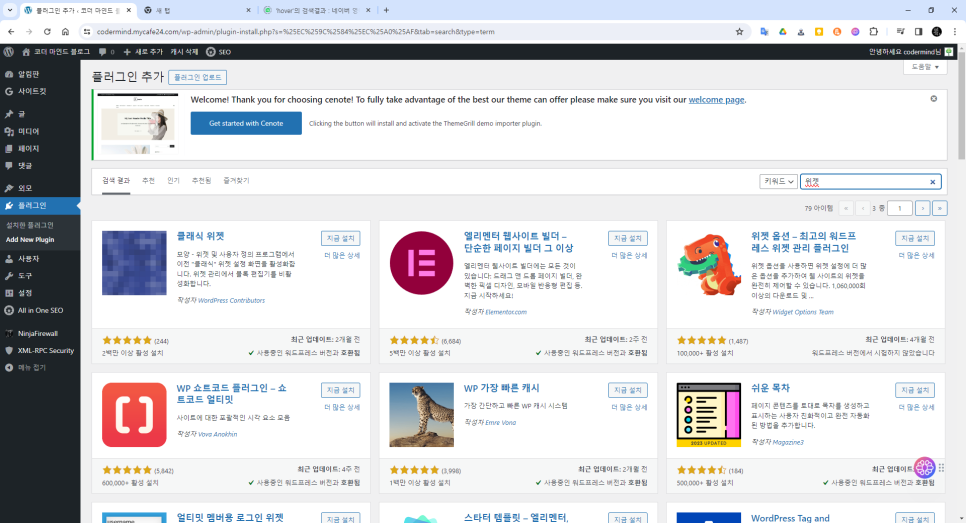Screen dimensions: 966x523
Task: Expand the 도움말 help dropdown
Action: click(x=925, y=67)
